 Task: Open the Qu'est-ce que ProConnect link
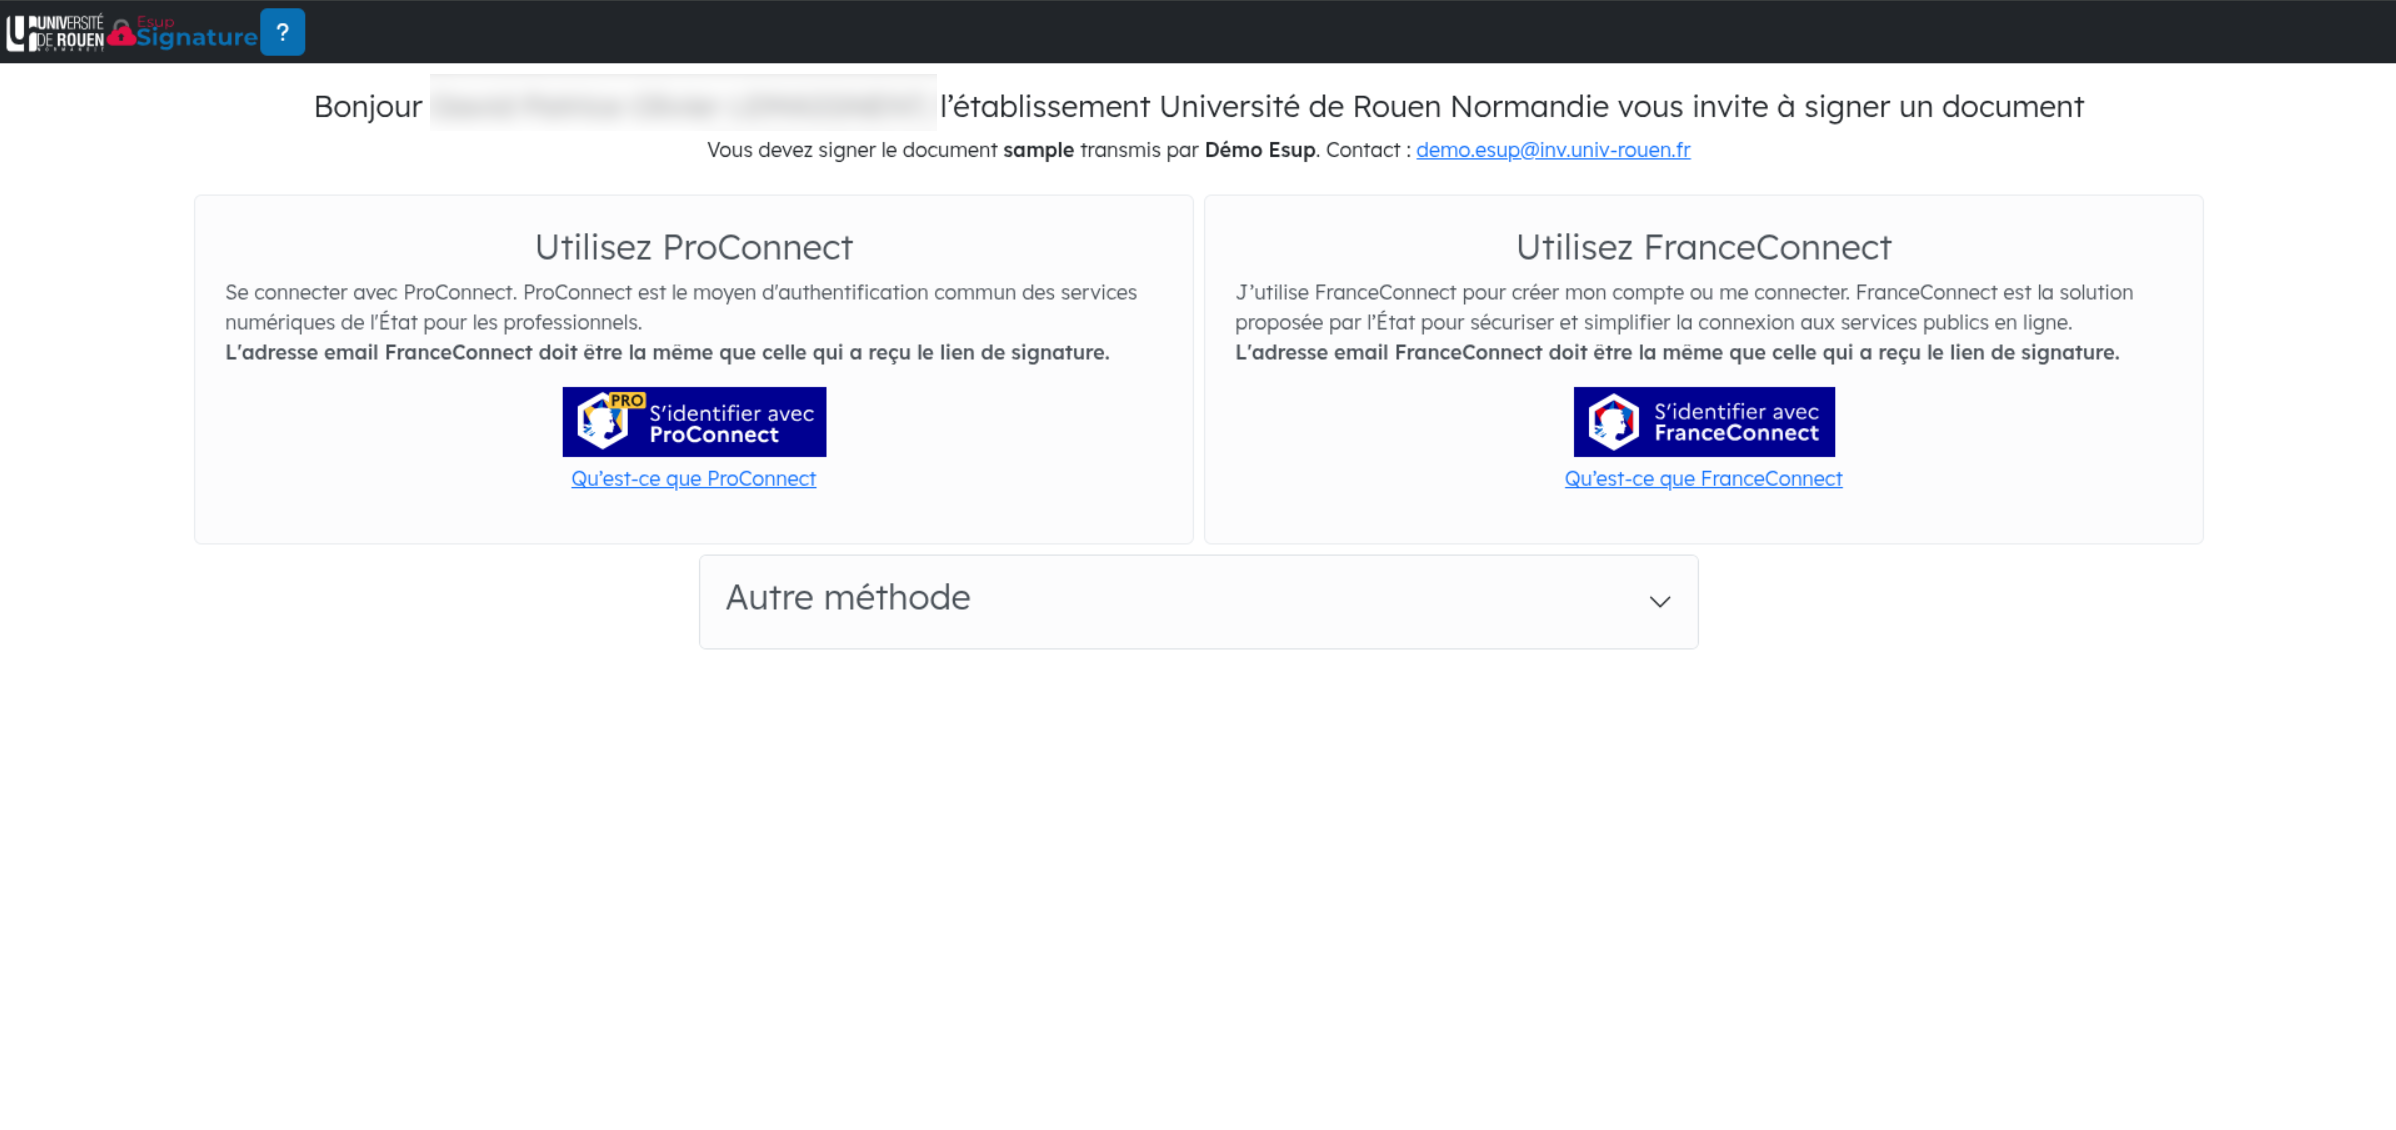[693, 479]
